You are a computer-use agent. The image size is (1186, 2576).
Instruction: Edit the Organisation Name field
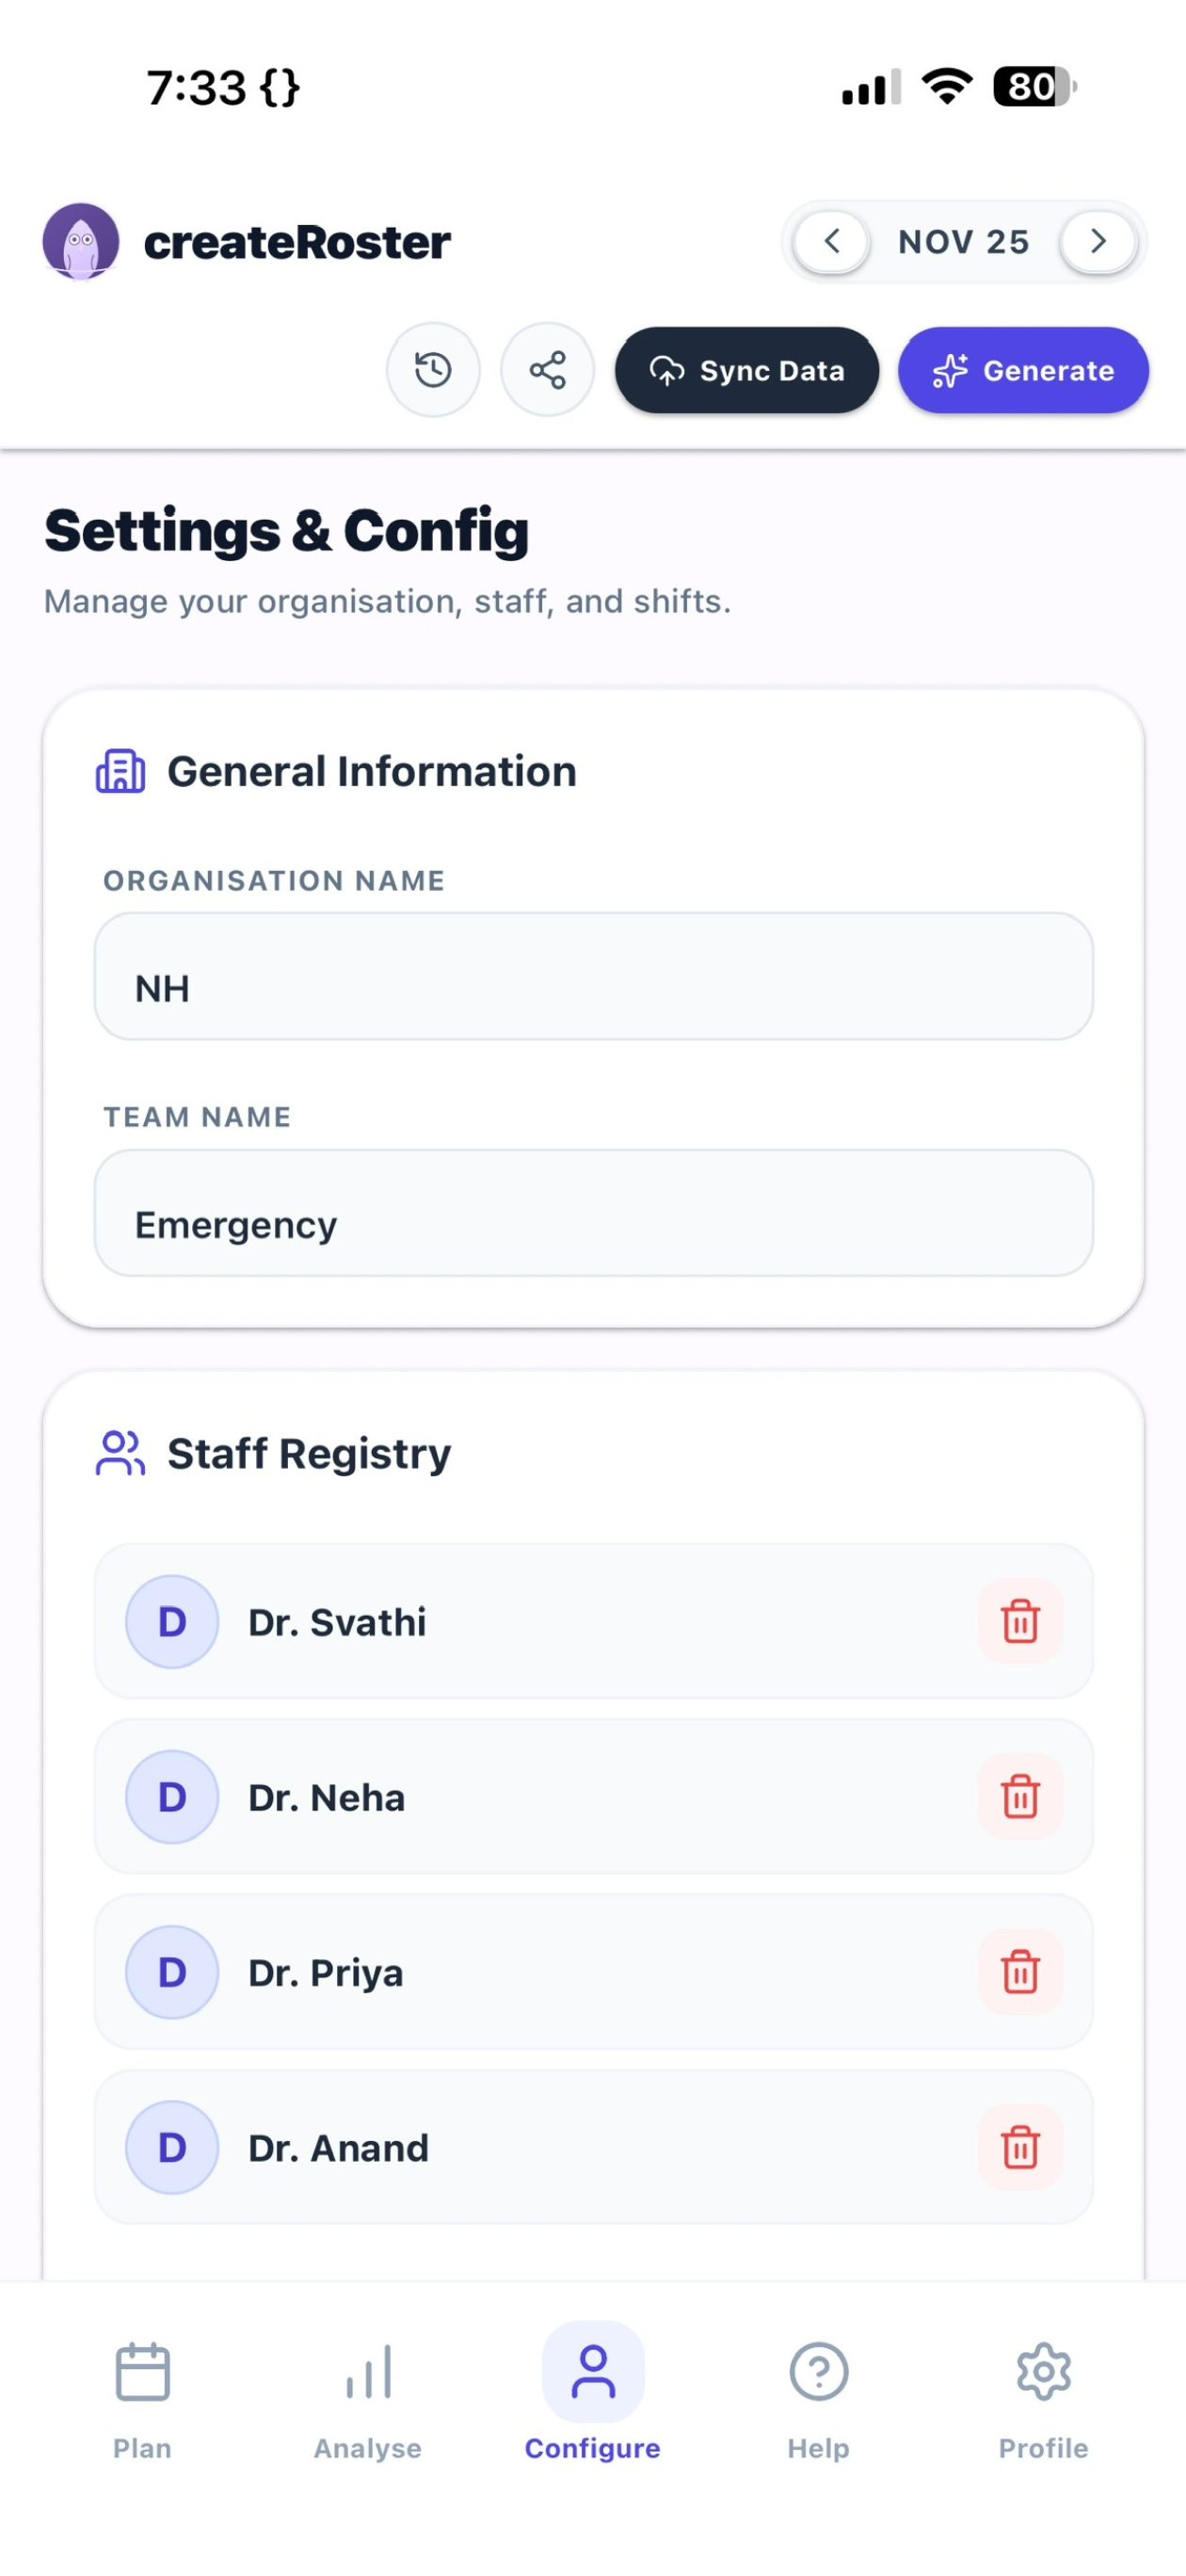[x=593, y=976]
